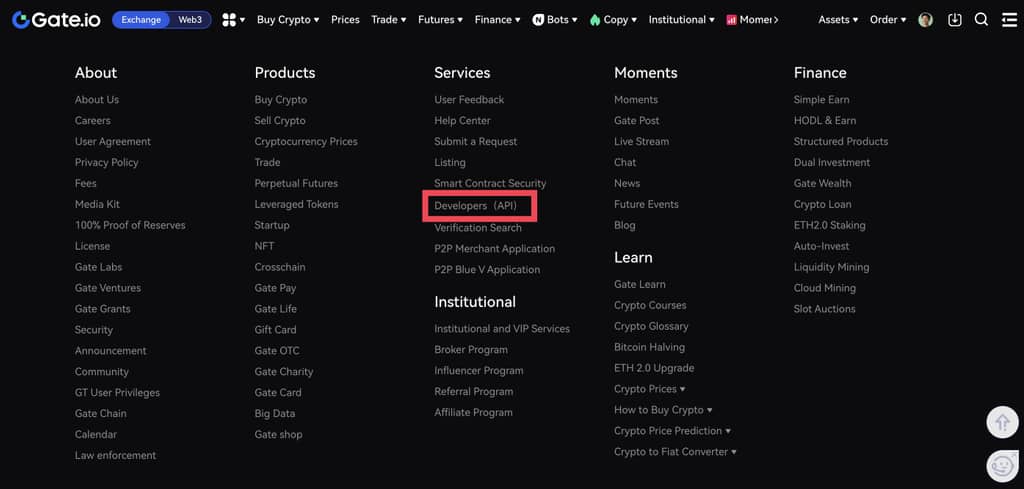This screenshot has height=489, width=1024.
Task: Expand the Futures dropdown menu
Action: (440, 20)
